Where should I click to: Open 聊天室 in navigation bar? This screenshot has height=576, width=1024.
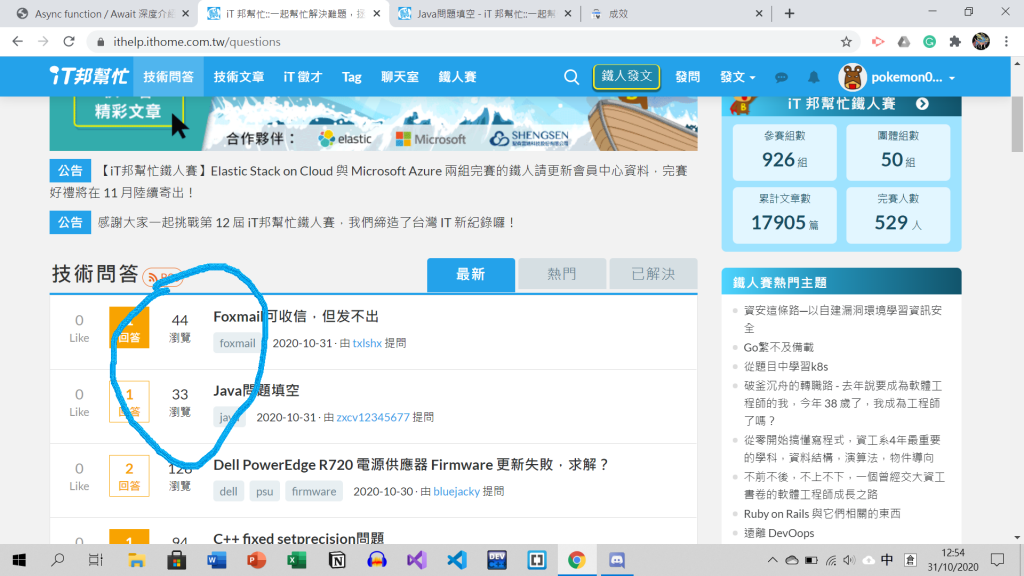pyautogui.click(x=400, y=77)
